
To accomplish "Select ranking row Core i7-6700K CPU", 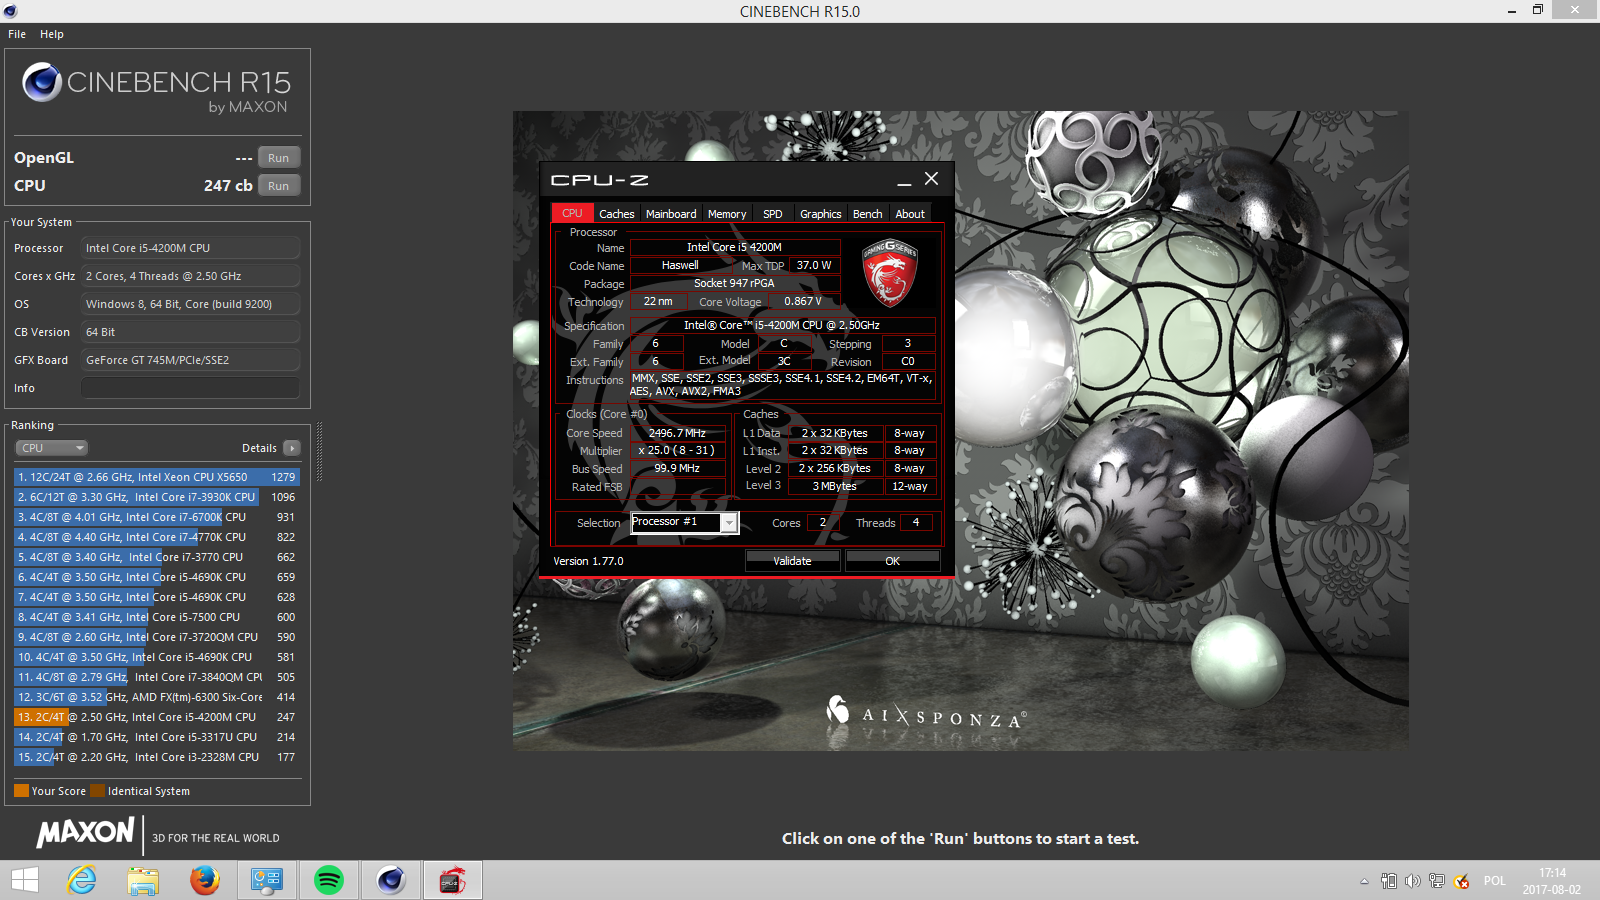I will coord(156,517).
